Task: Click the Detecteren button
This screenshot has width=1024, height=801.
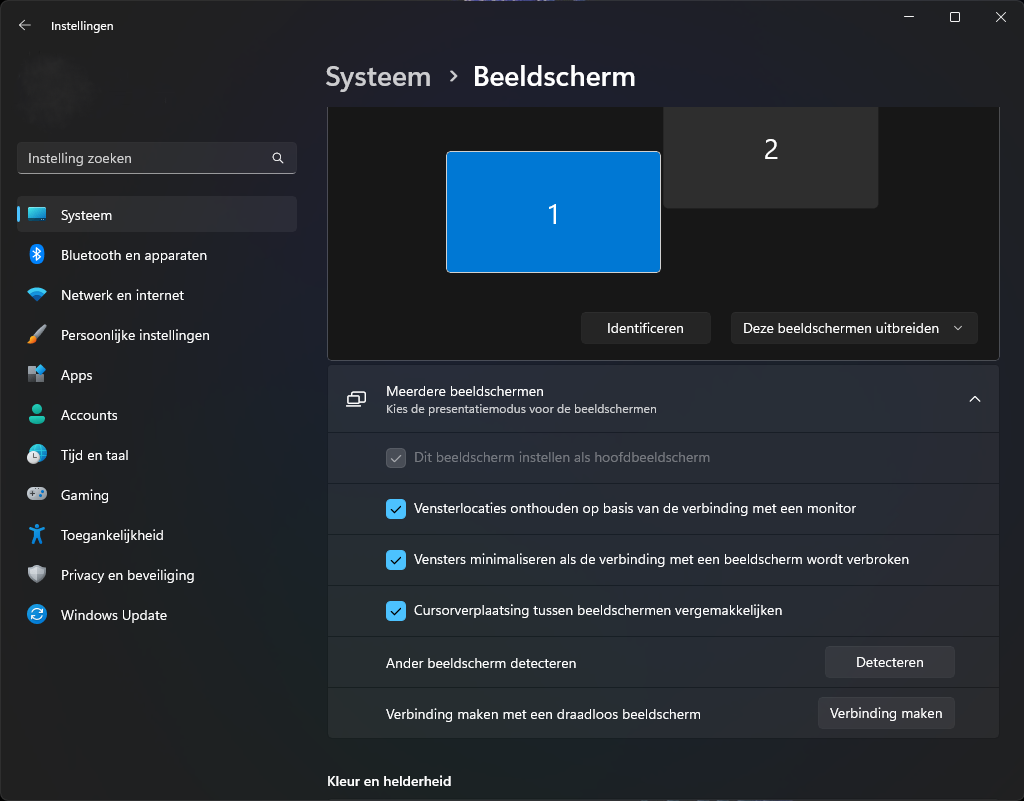Action: pos(889,661)
